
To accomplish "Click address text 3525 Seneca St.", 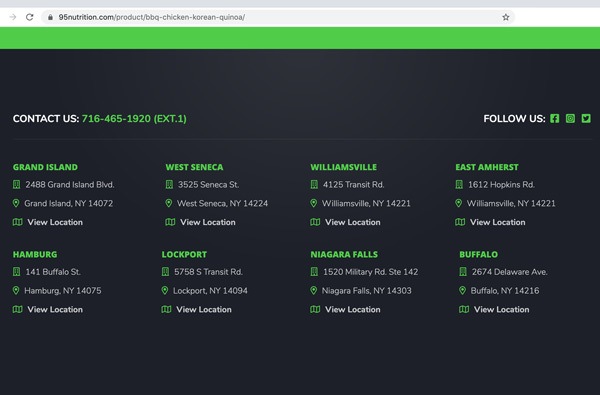I will (209, 184).
